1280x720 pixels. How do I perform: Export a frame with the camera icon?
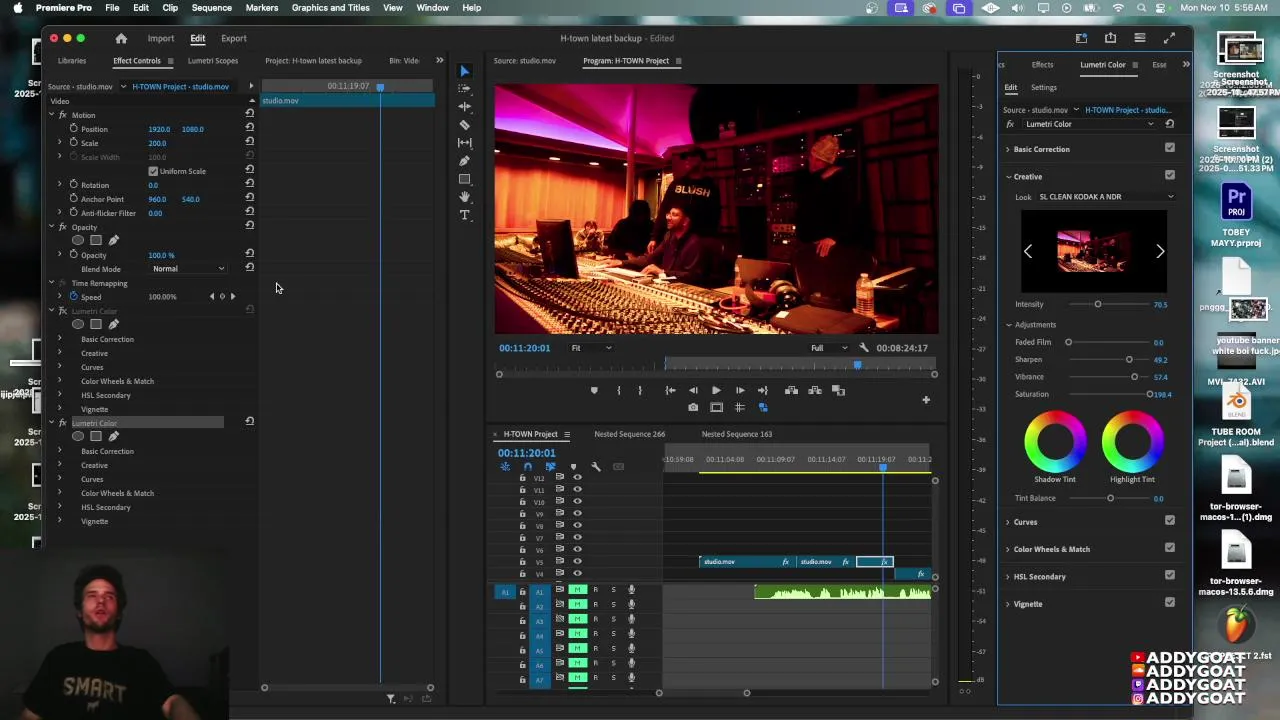[693, 407]
